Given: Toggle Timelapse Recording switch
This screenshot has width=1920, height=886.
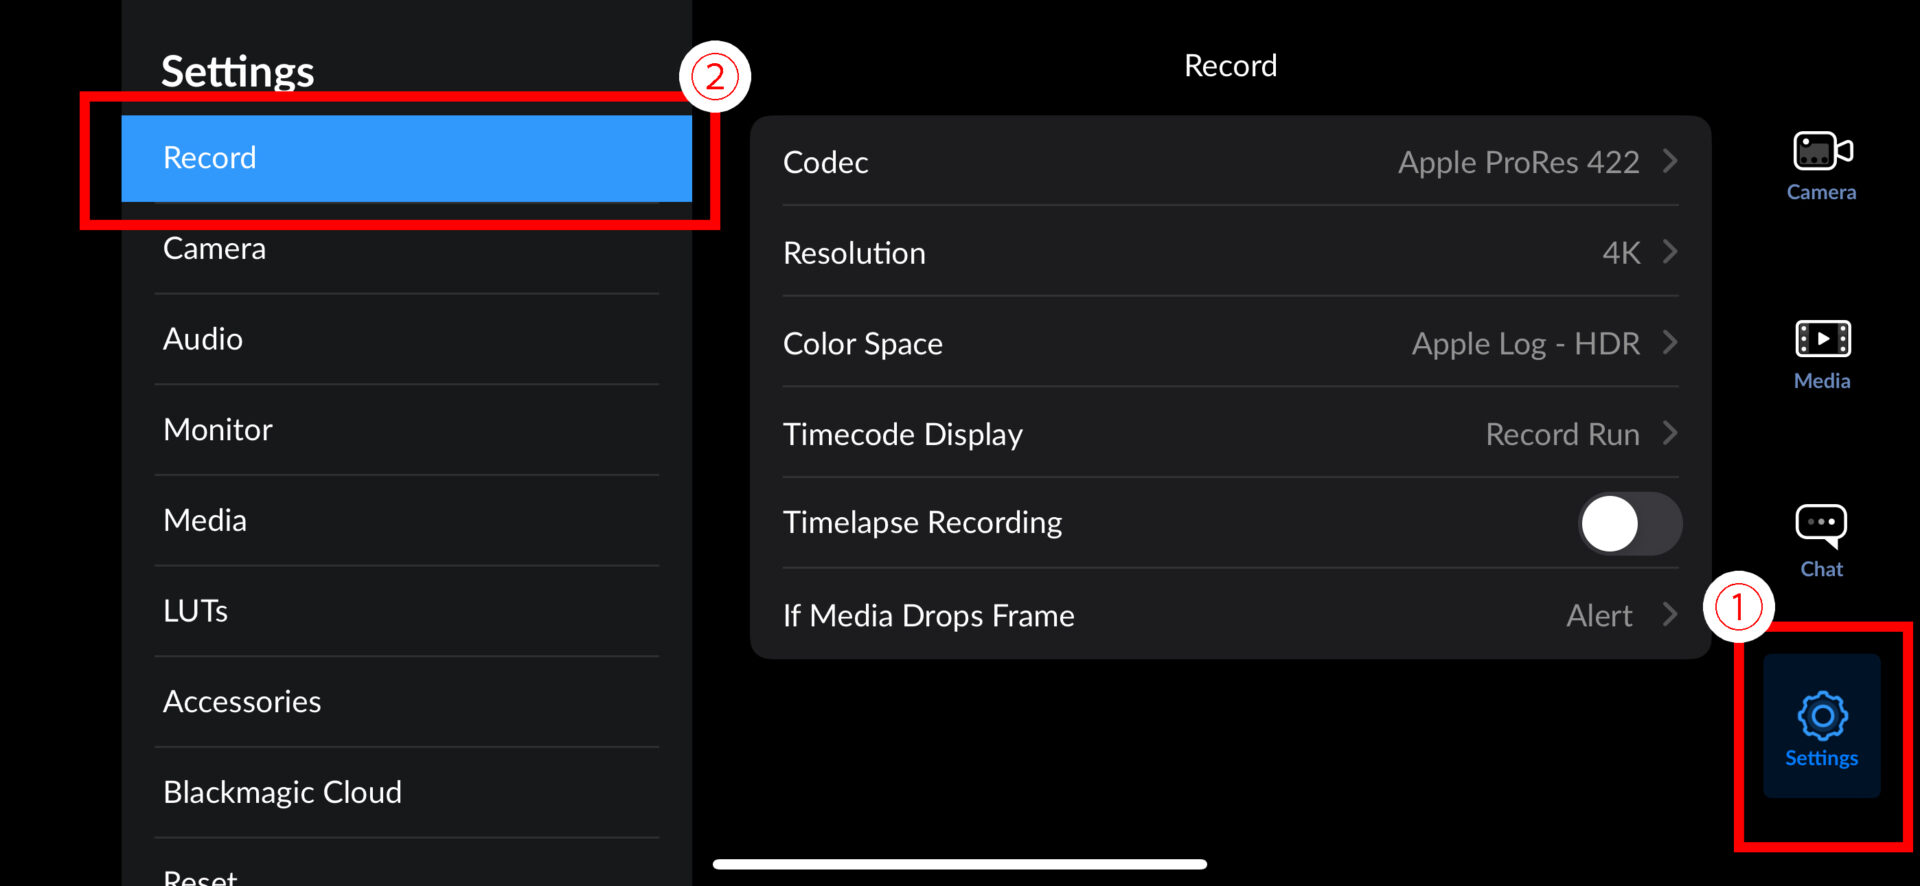Looking at the screenshot, I should [1629, 524].
